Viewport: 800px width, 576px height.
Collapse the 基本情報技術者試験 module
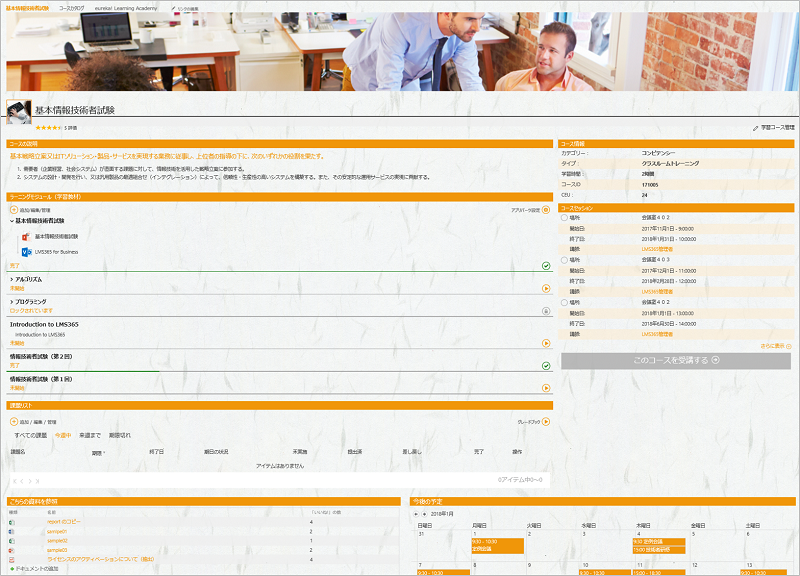tap(12, 221)
